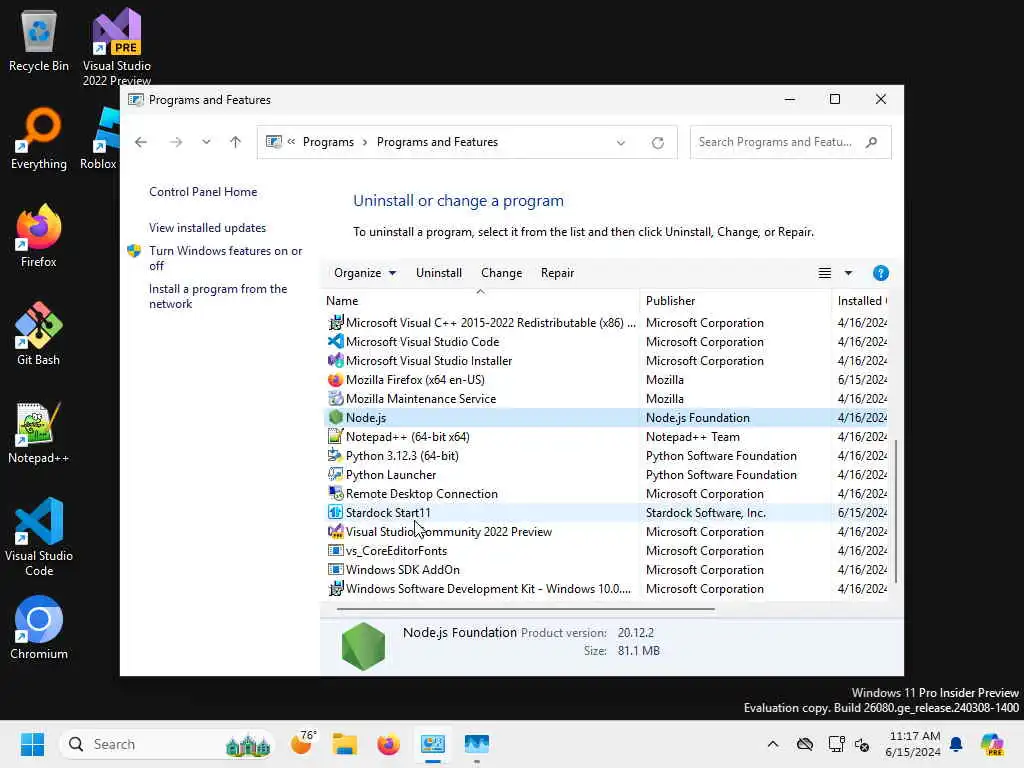The height and width of the screenshot is (768, 1024).
Task: Click the Uninstall toolbar command
Action: (x=439, y=273)
